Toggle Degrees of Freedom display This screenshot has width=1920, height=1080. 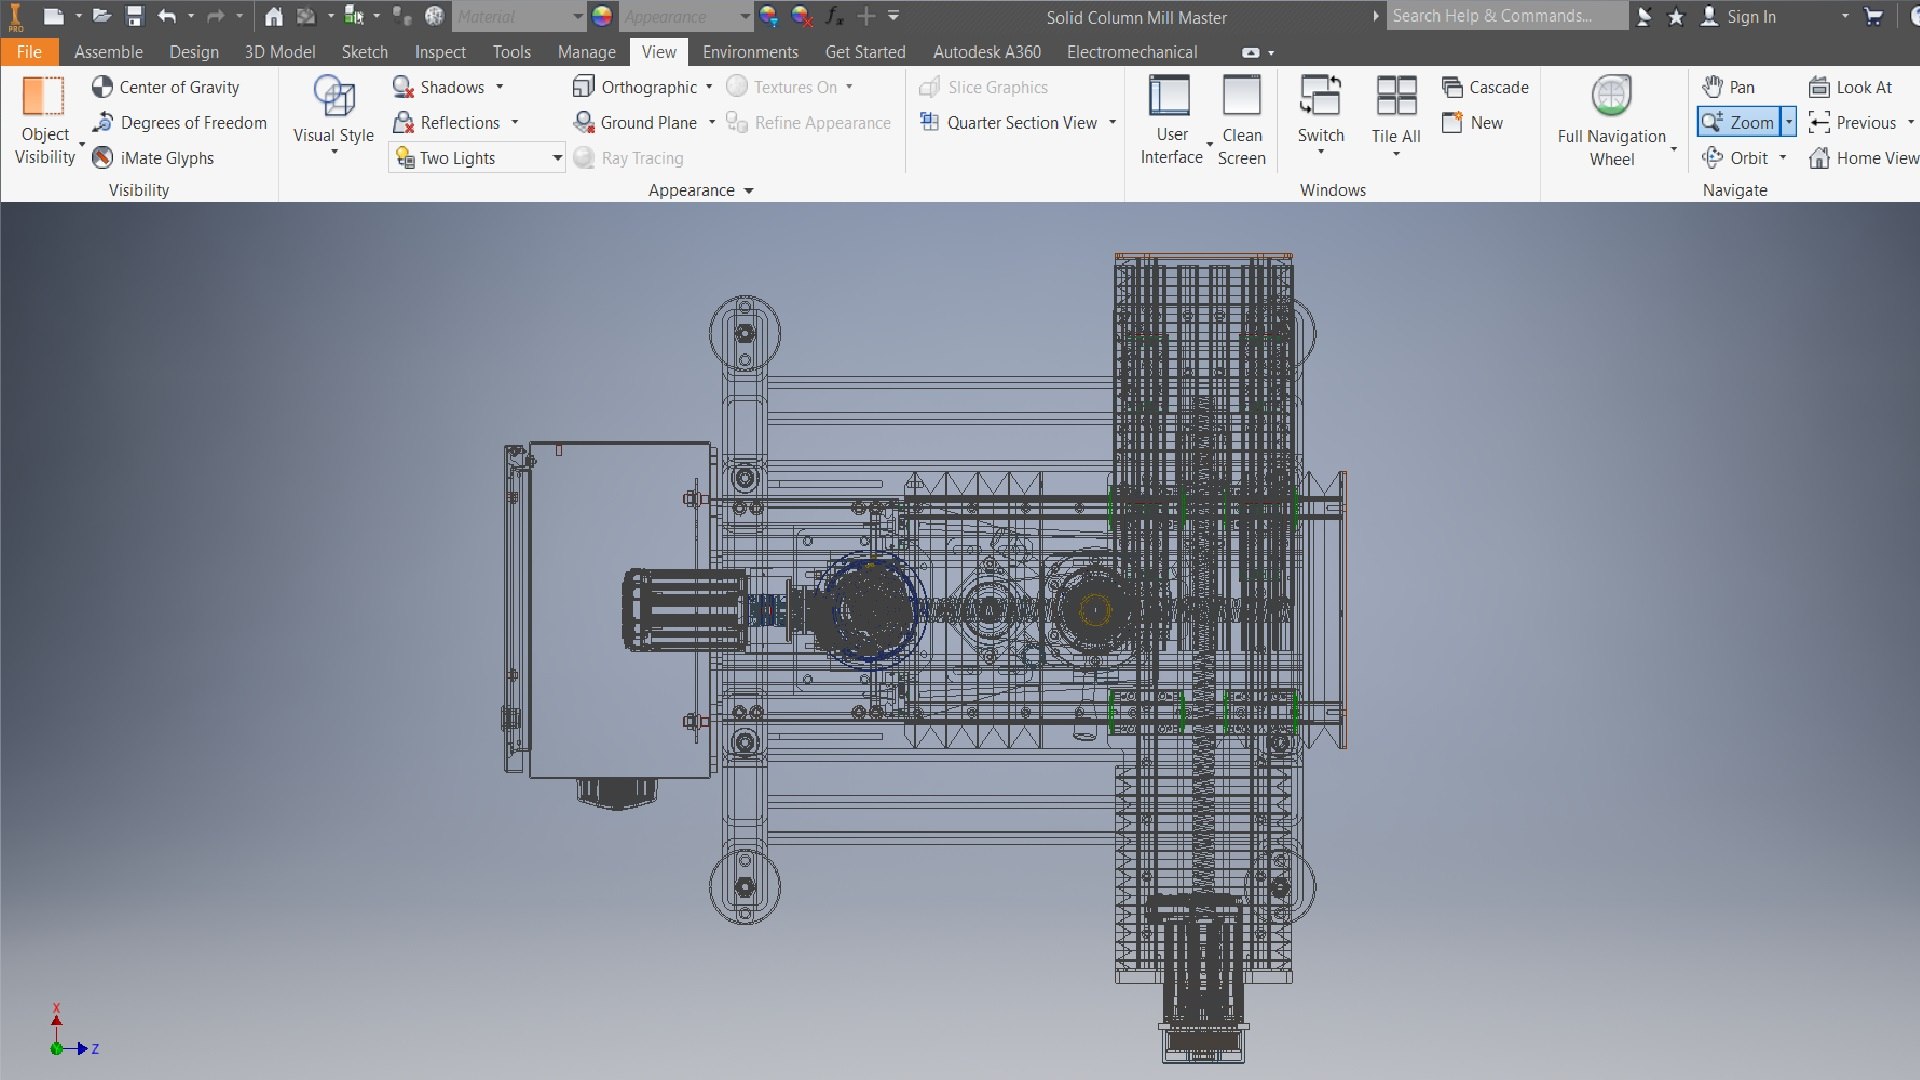coord(180,123)
